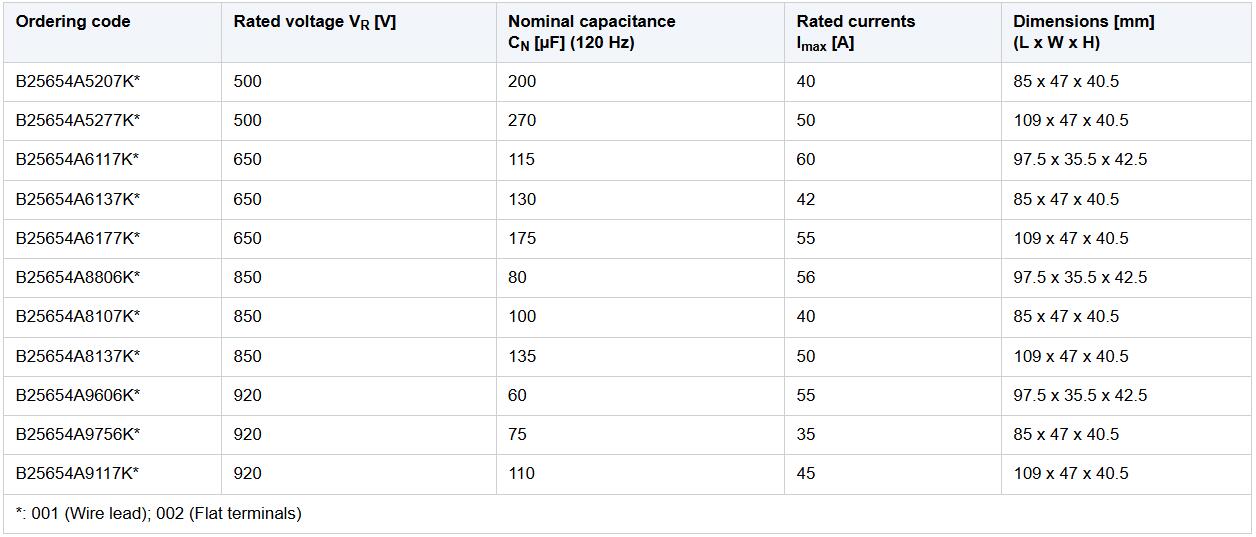Click the Dimensions column header
Image resolution: width=1256 pixels, height=537 pixels.
1084,32
